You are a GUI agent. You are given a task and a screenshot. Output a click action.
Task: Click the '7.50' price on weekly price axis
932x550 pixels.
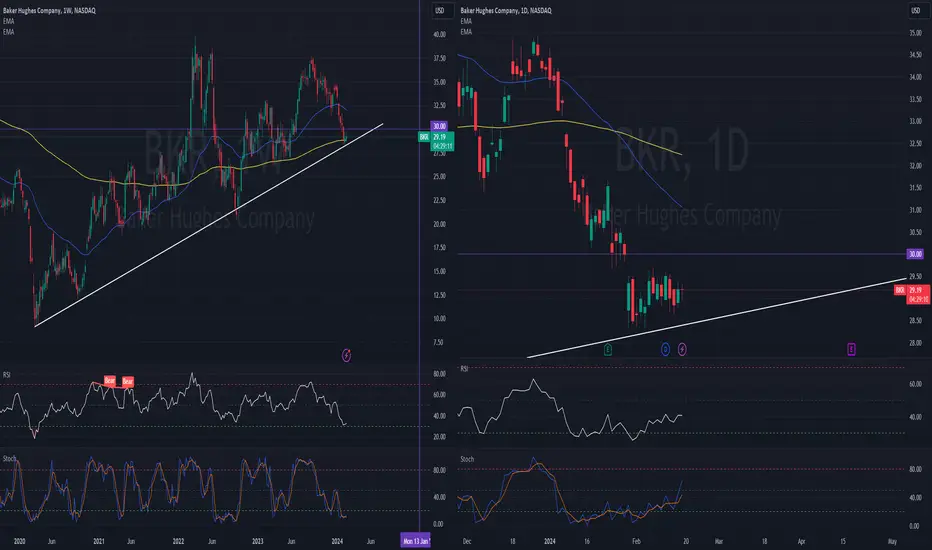[438, 342]
